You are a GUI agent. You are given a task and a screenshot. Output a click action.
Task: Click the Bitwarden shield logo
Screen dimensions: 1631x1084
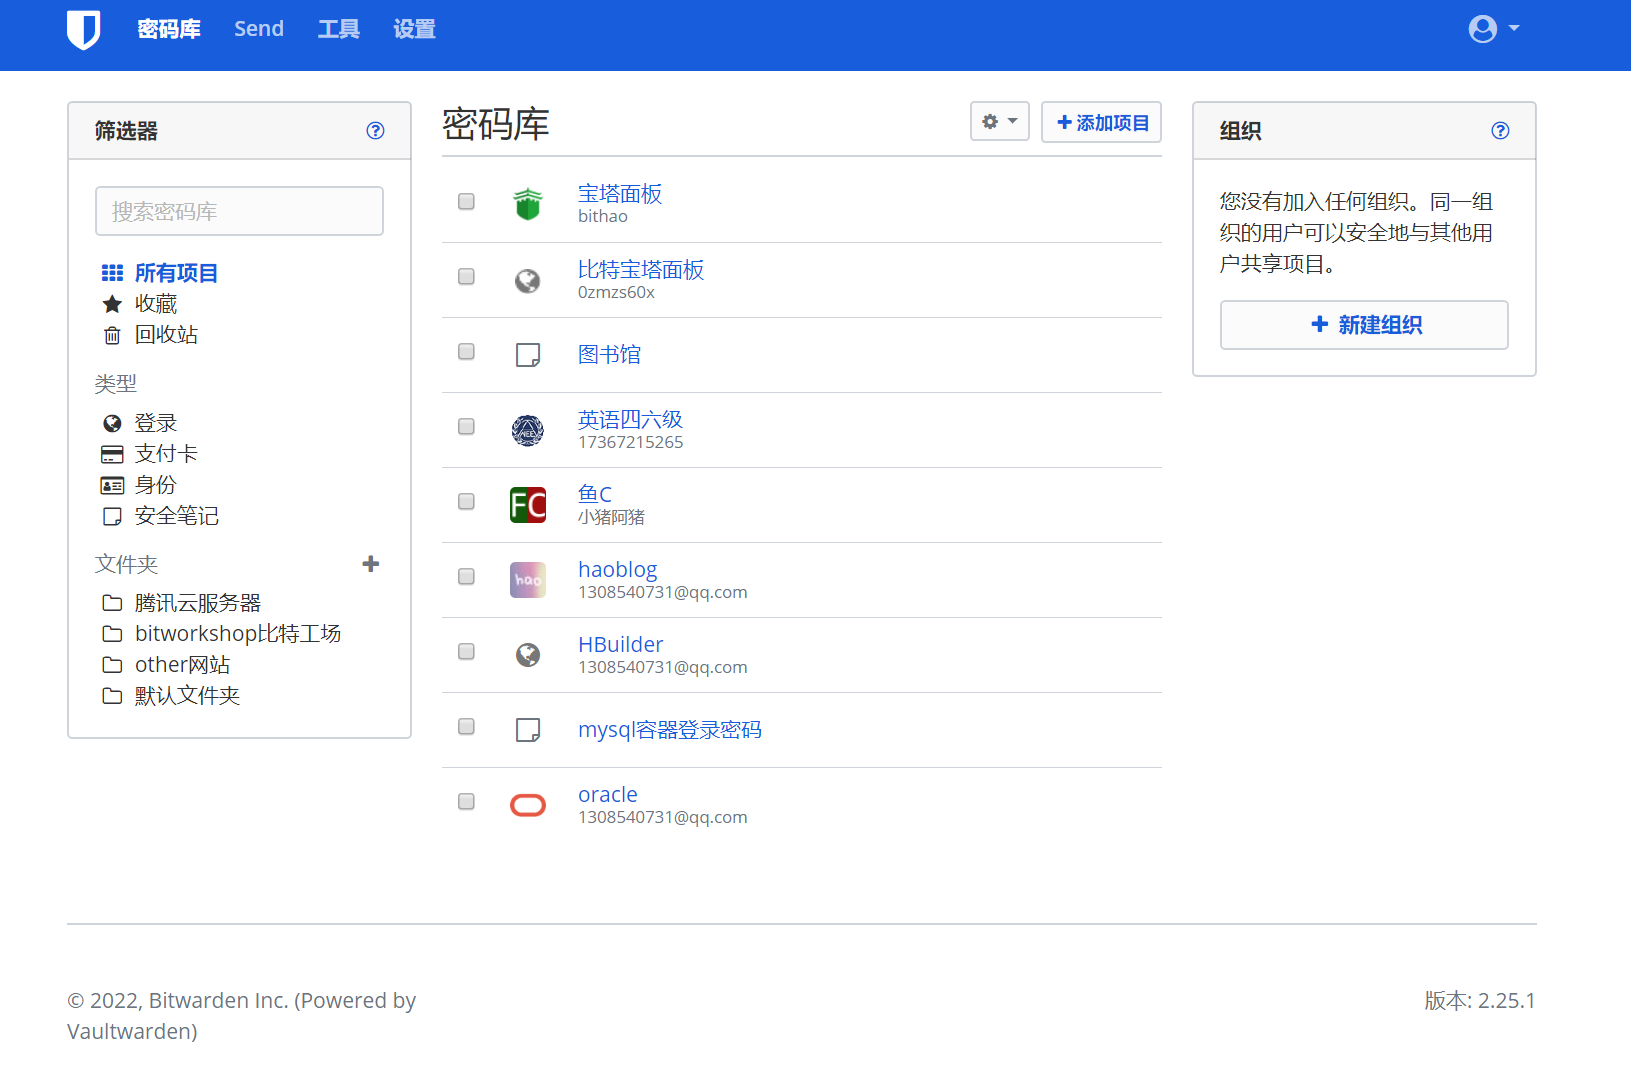84,29
